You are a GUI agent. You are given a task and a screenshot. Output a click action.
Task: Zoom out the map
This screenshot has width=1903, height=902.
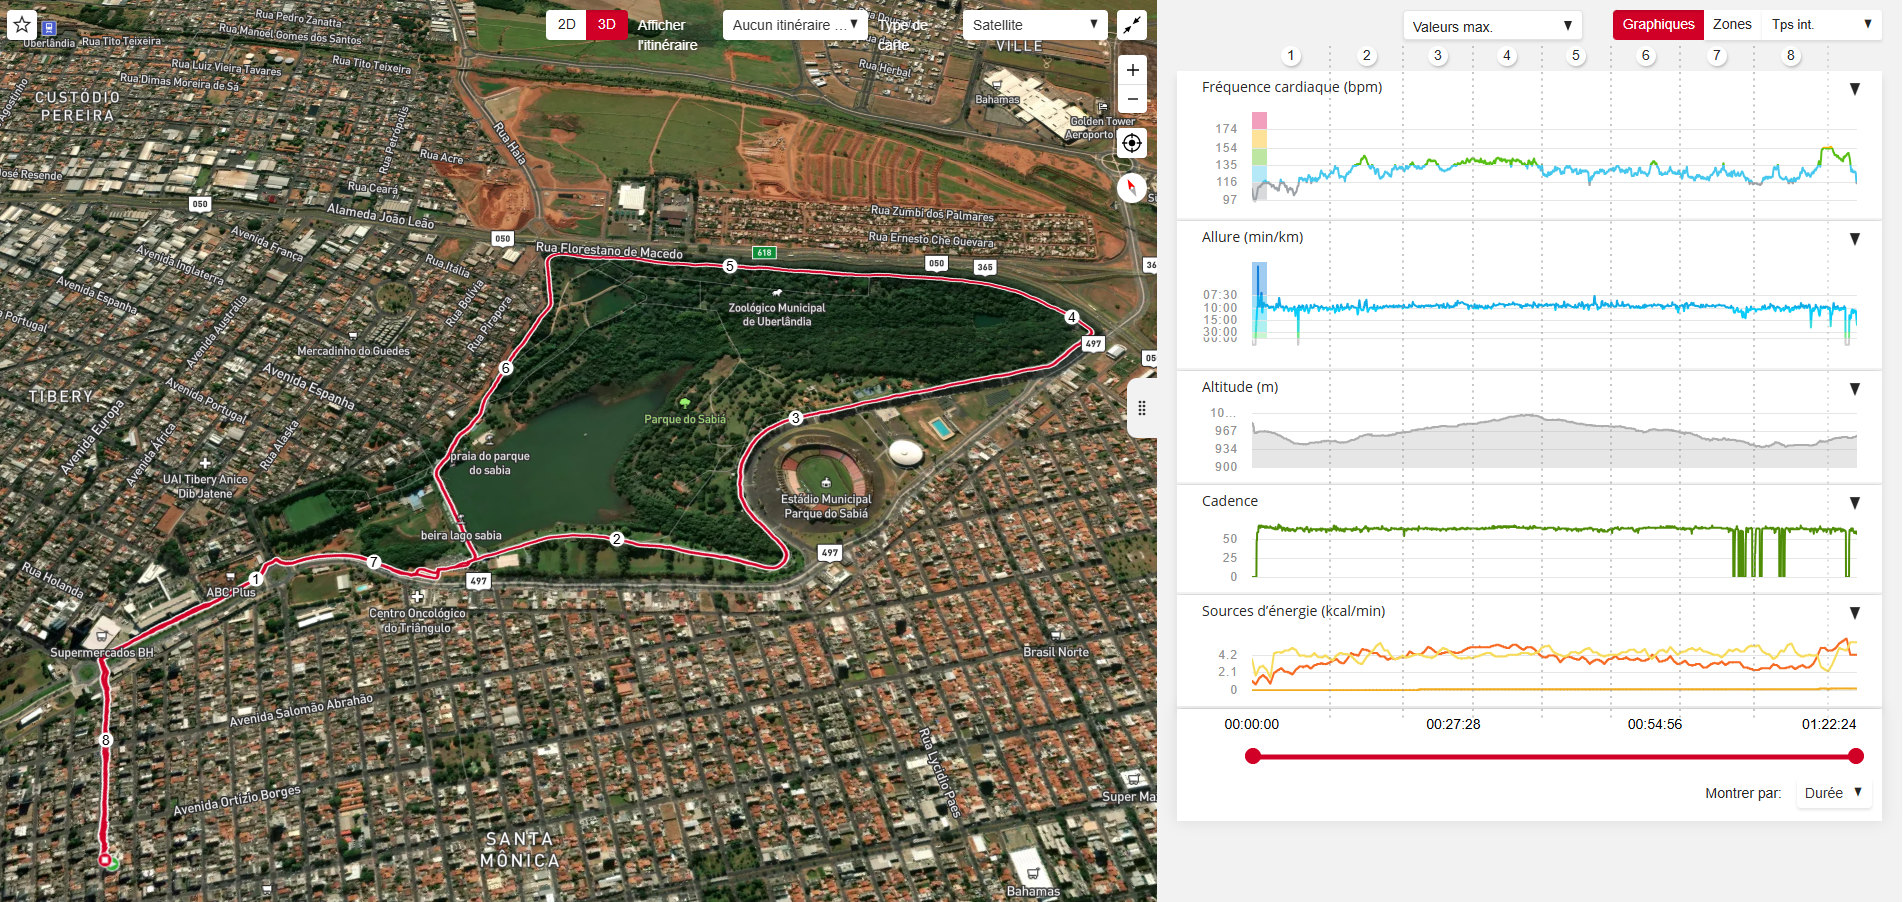(x=1132, y=99)
